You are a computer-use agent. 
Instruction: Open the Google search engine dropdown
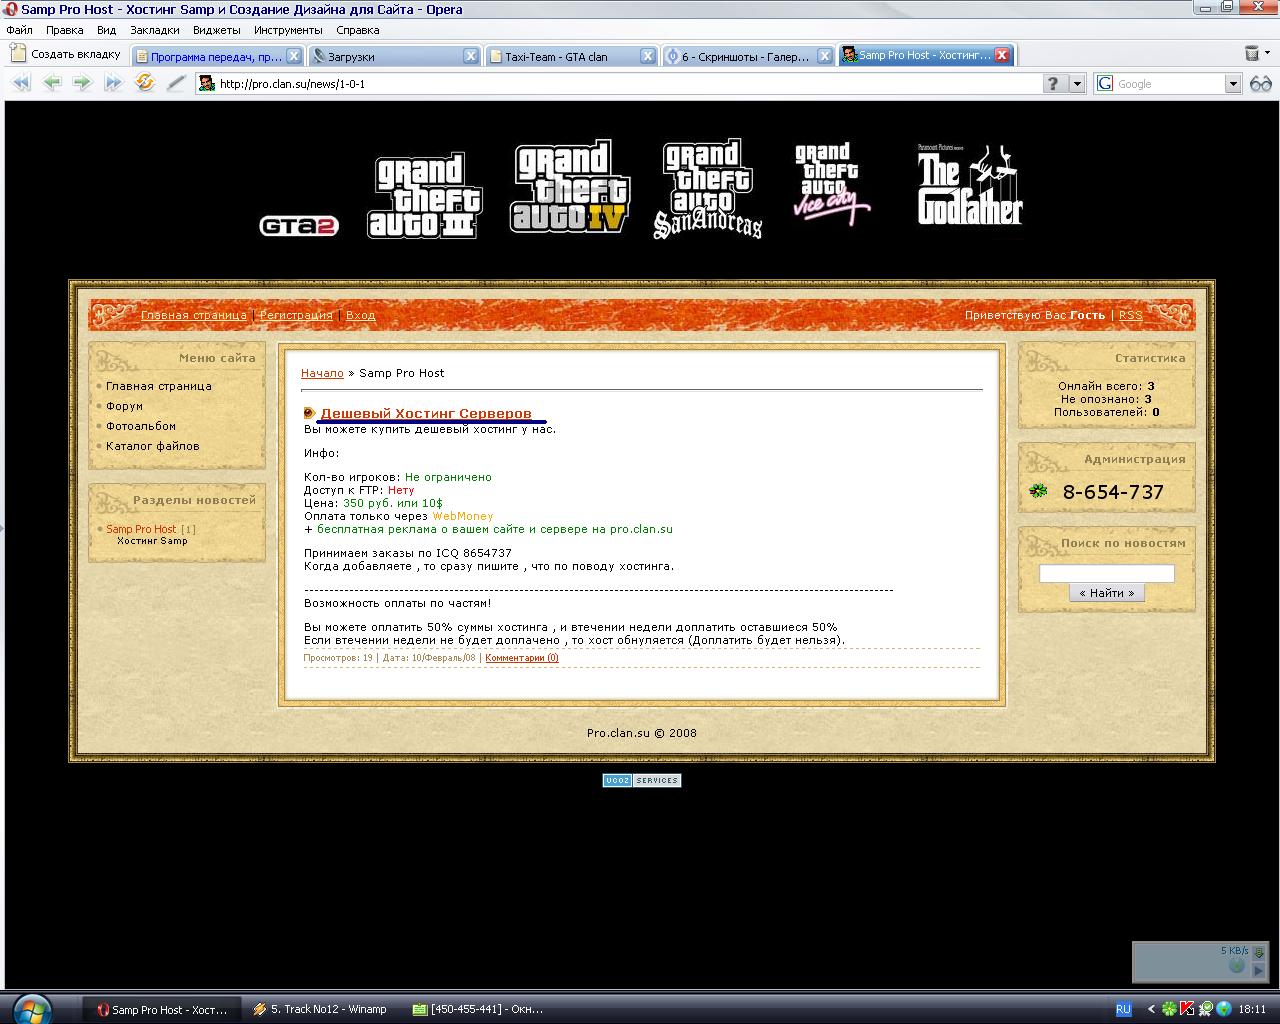tap(1233, 84)
